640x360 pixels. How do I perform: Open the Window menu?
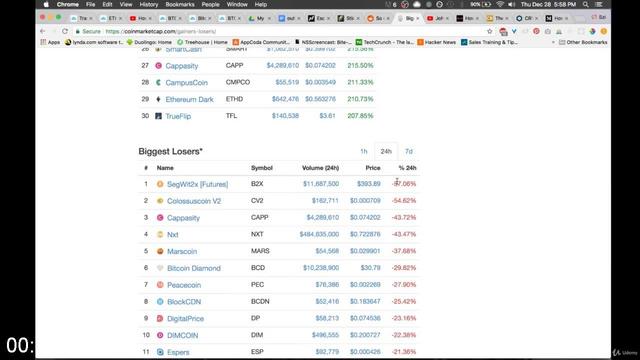click(x=237, y=4)
